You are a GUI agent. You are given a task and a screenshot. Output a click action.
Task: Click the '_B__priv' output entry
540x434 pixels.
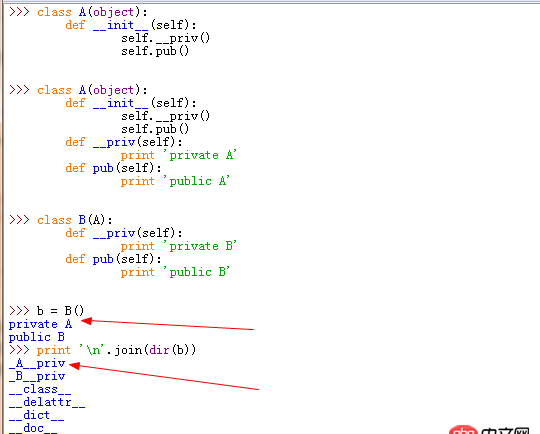click(37, 376)
